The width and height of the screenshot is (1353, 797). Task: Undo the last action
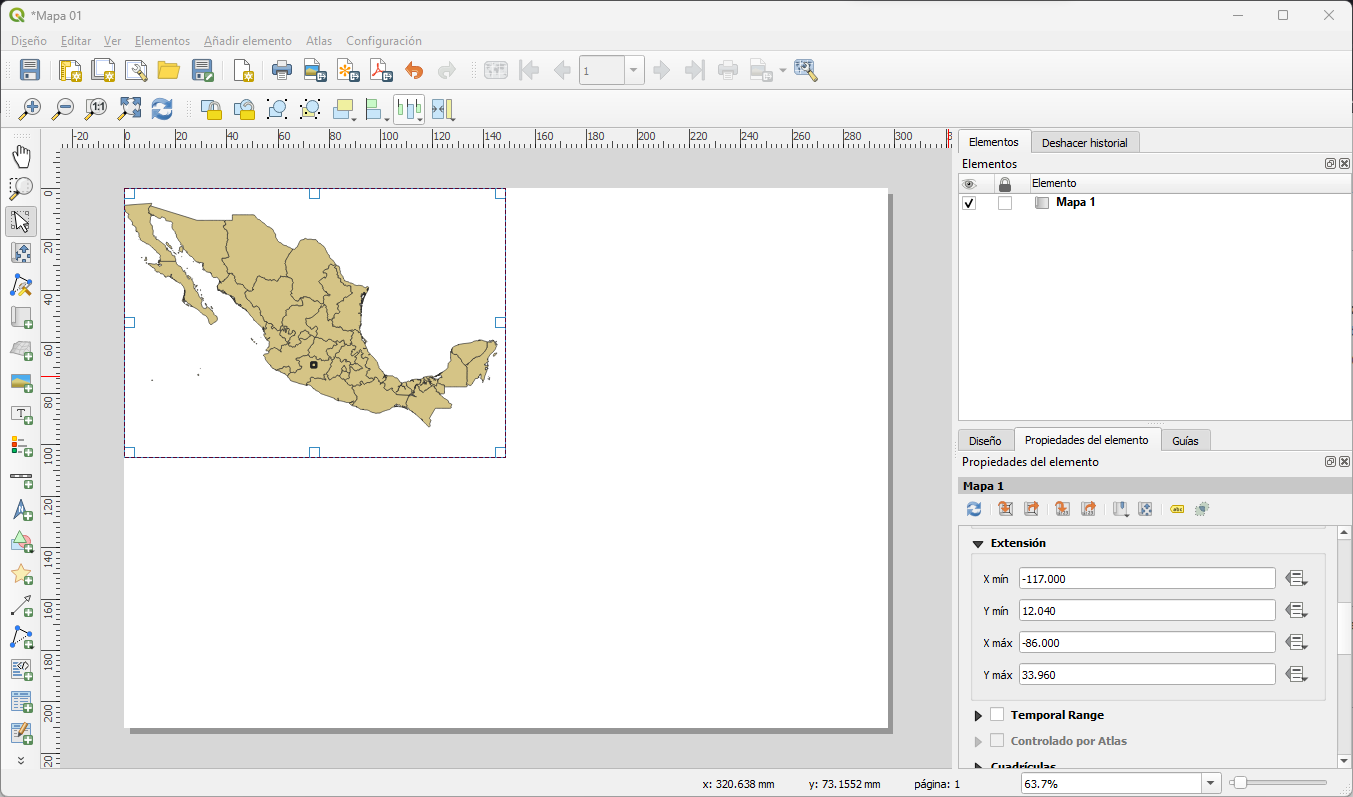pyautogui.click(x=414, y=70)
